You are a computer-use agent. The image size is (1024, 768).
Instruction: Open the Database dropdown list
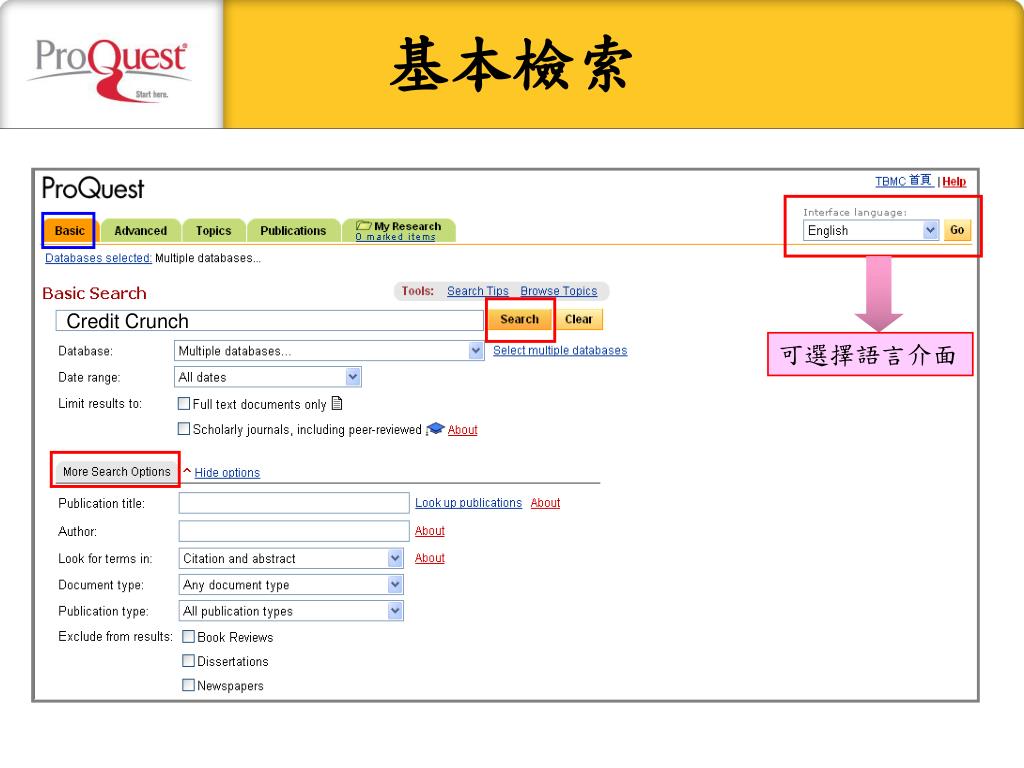point(329,351)
